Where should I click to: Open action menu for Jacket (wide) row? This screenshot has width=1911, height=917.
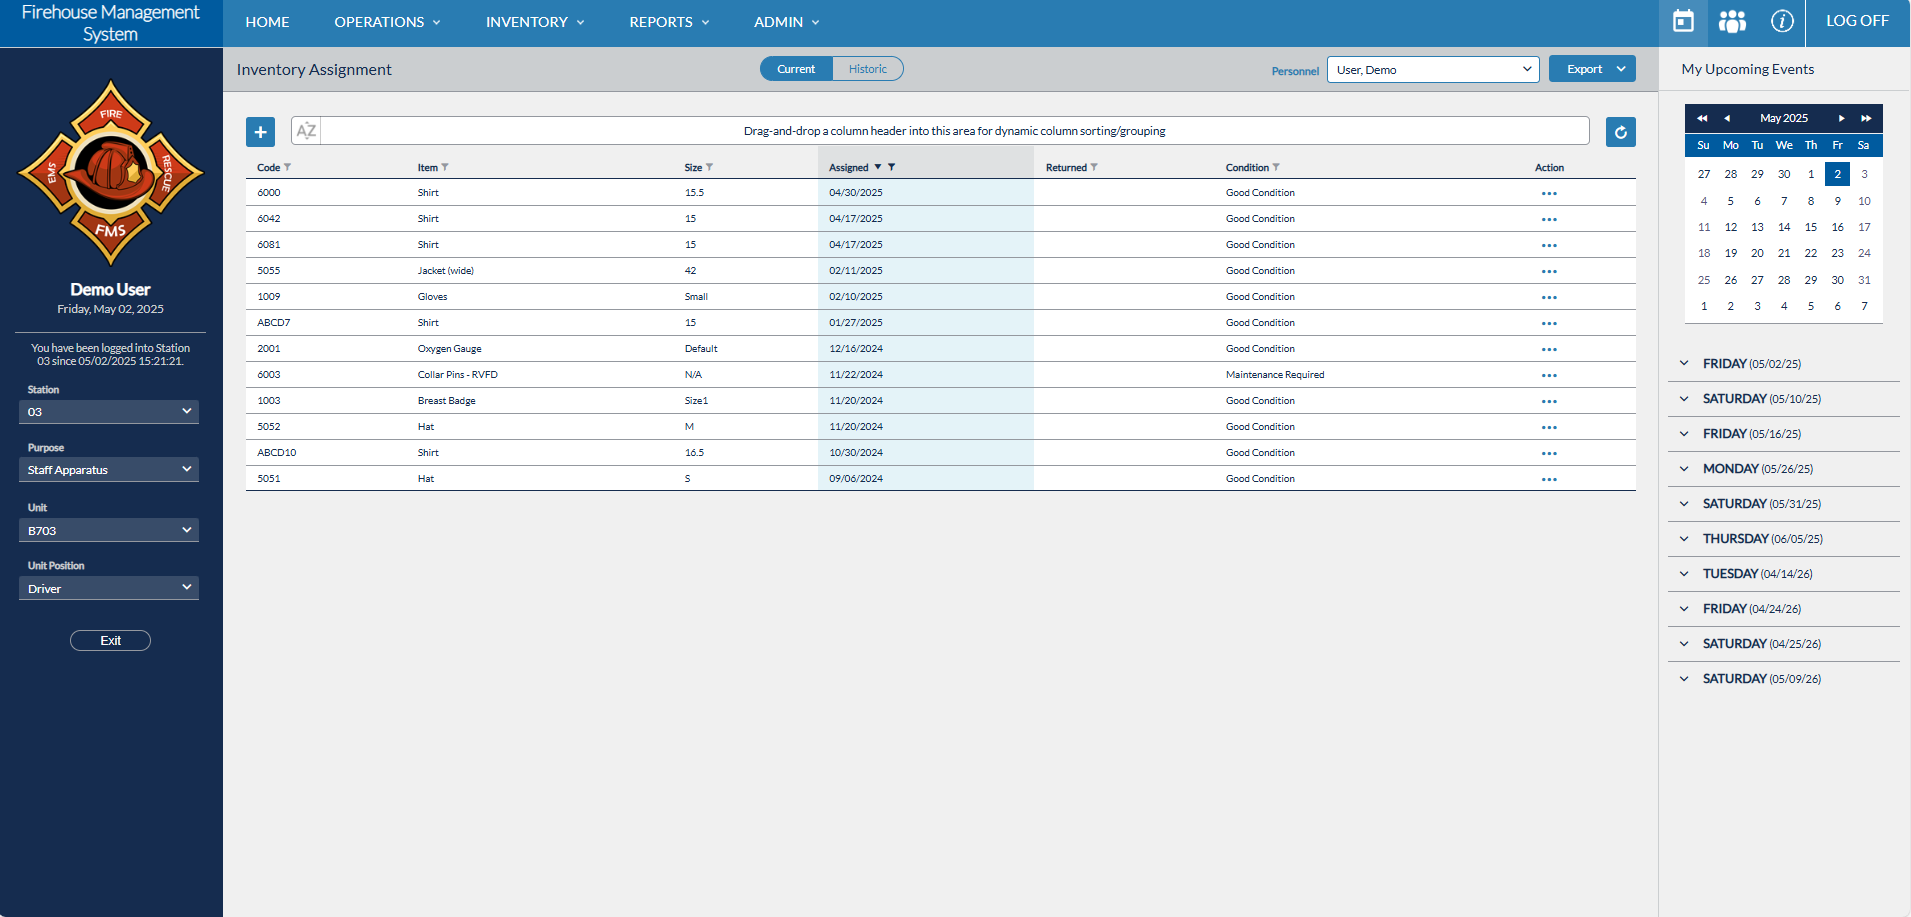(x=1549, y=271)
